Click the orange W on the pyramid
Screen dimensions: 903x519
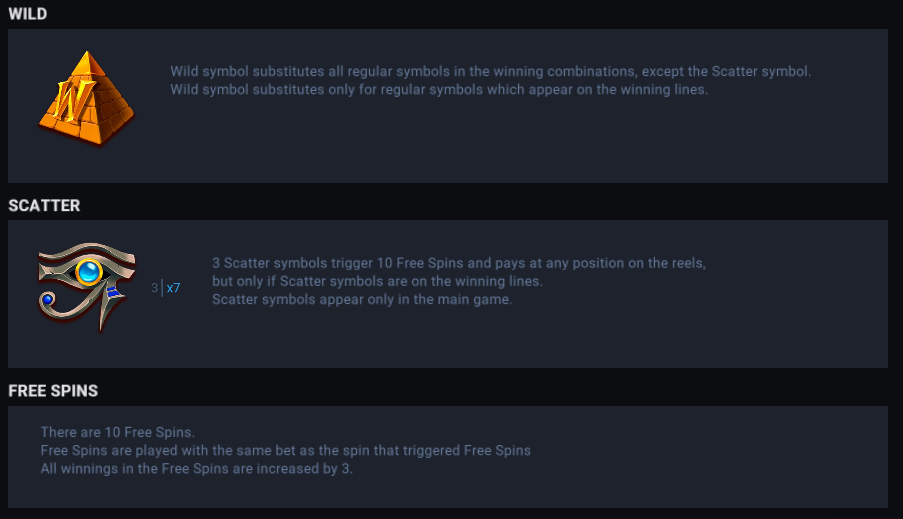pyautogui.click(x=70, y=100)
